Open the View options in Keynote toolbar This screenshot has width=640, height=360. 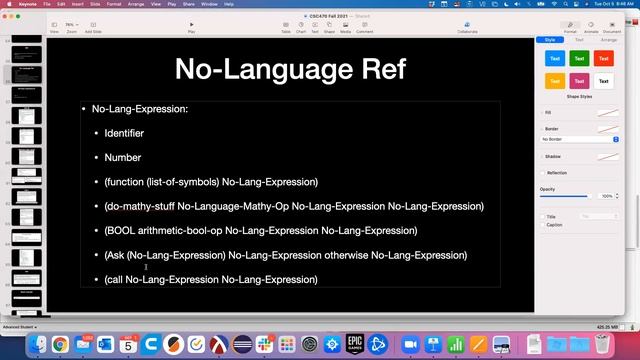(54, 27)
